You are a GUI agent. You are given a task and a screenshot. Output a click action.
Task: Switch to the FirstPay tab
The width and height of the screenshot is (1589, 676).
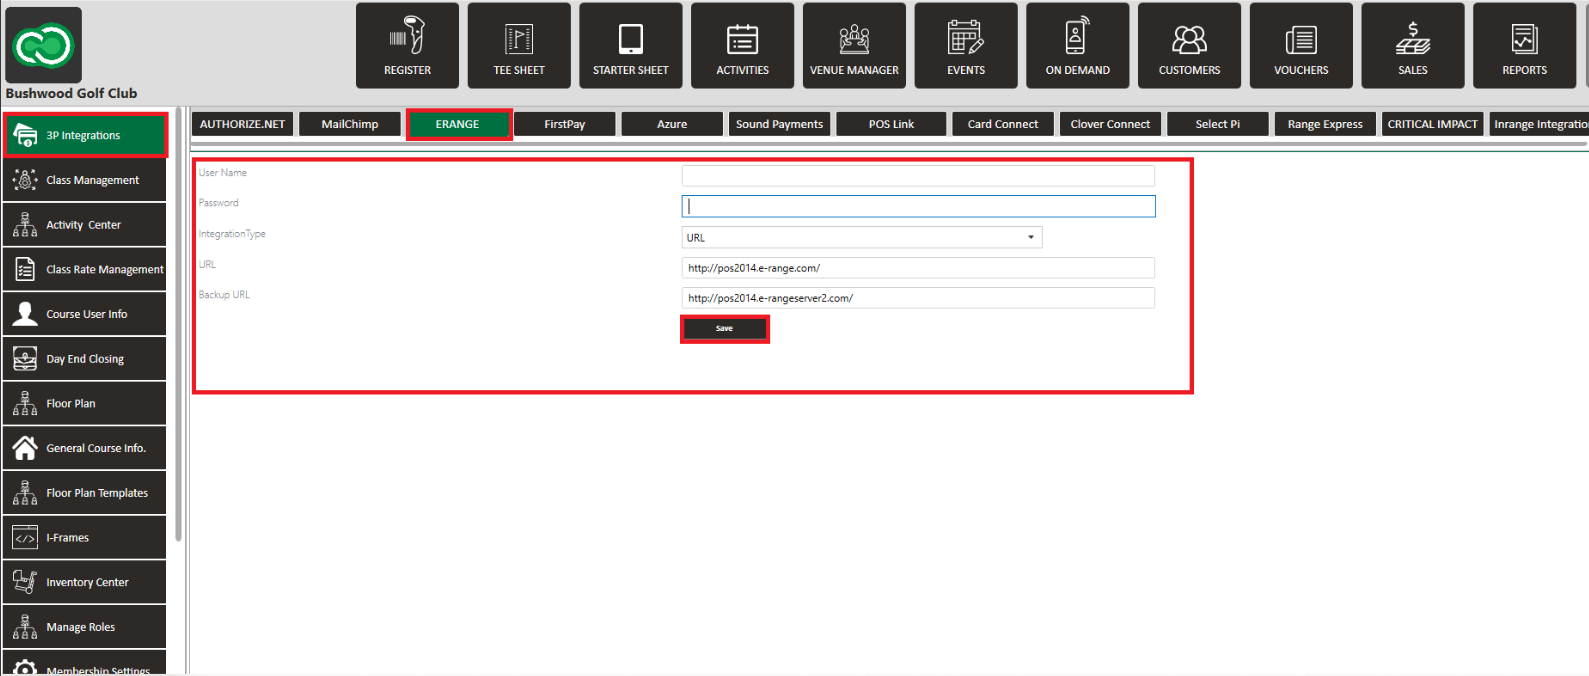565,124
